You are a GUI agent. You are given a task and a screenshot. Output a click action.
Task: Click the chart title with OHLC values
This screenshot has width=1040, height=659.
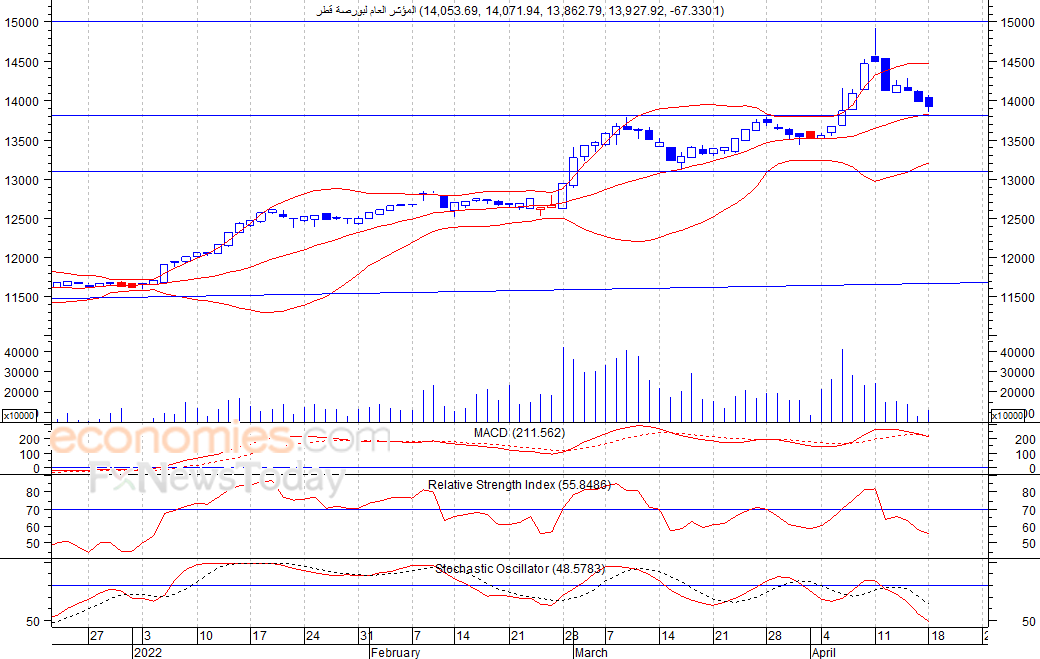(521, 11)
